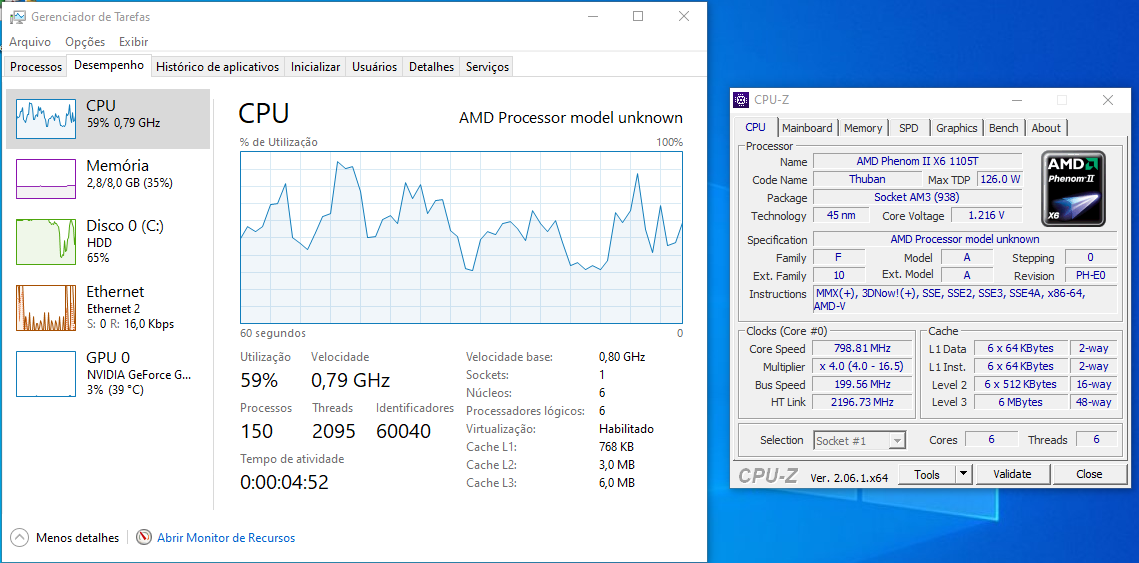This screenshot has height=563, width=1139.
Task: Select the CPU tab in CPU-Z
Action: click(x=755, y=127)
